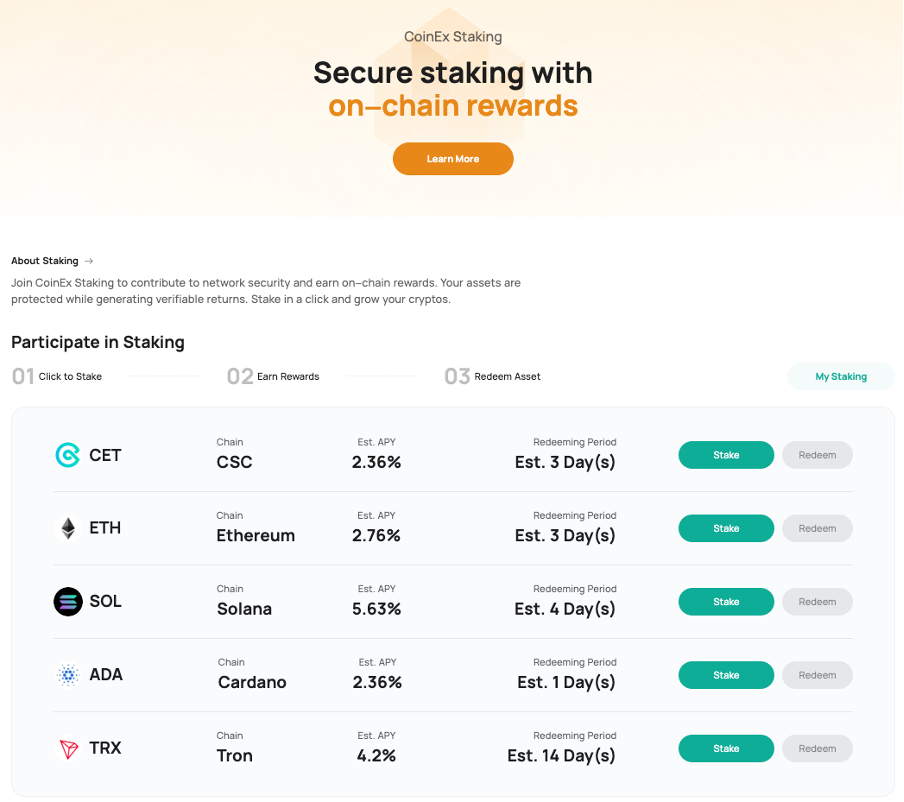The image size is (904, 802).
Task: Click the Cardano ADA icon
Action: click(68, 675)
